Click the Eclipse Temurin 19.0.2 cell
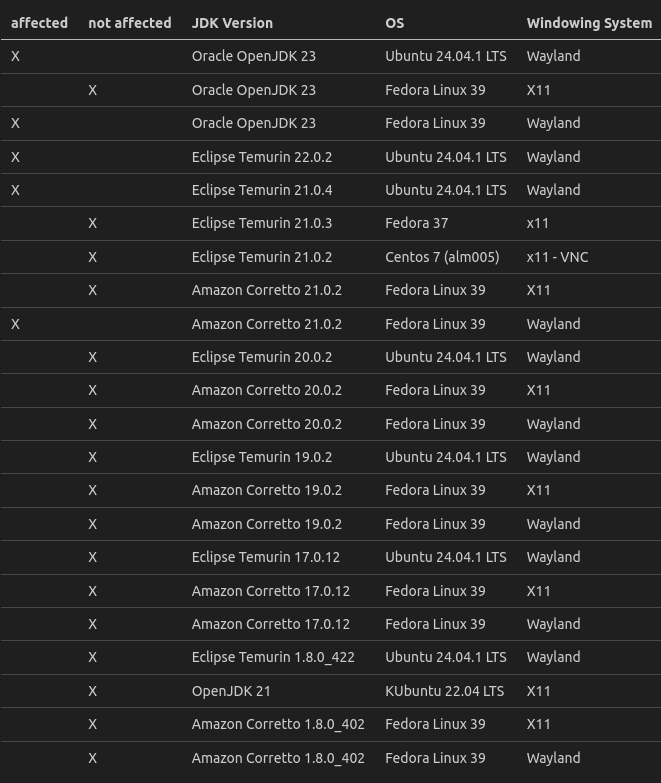Viewport: 661px width, 783px height. tap(262, 457)
